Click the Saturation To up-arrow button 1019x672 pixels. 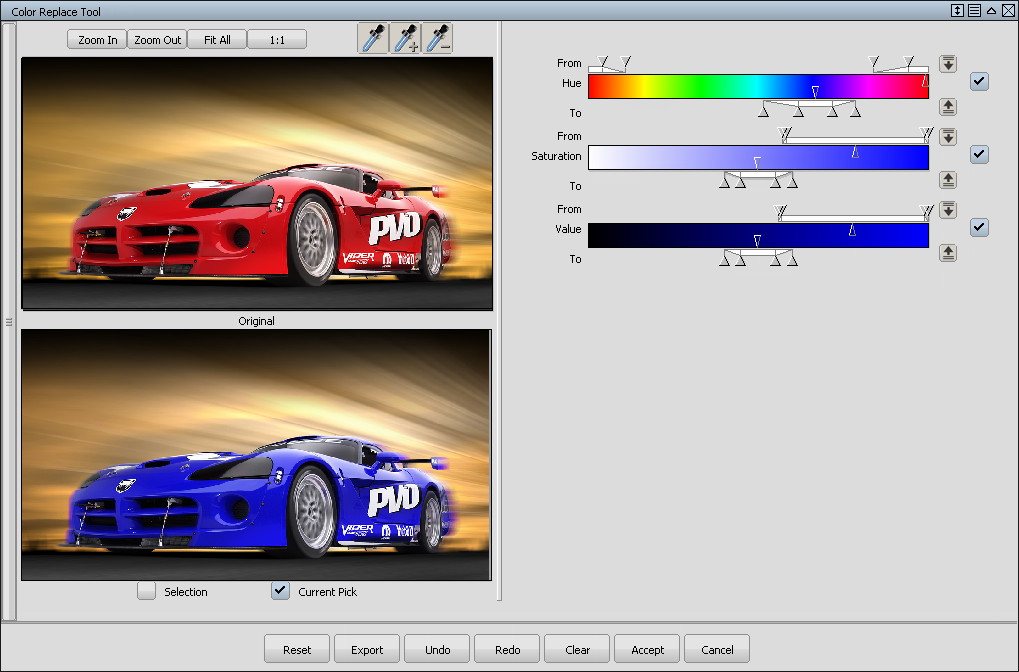tap(948, 179)
